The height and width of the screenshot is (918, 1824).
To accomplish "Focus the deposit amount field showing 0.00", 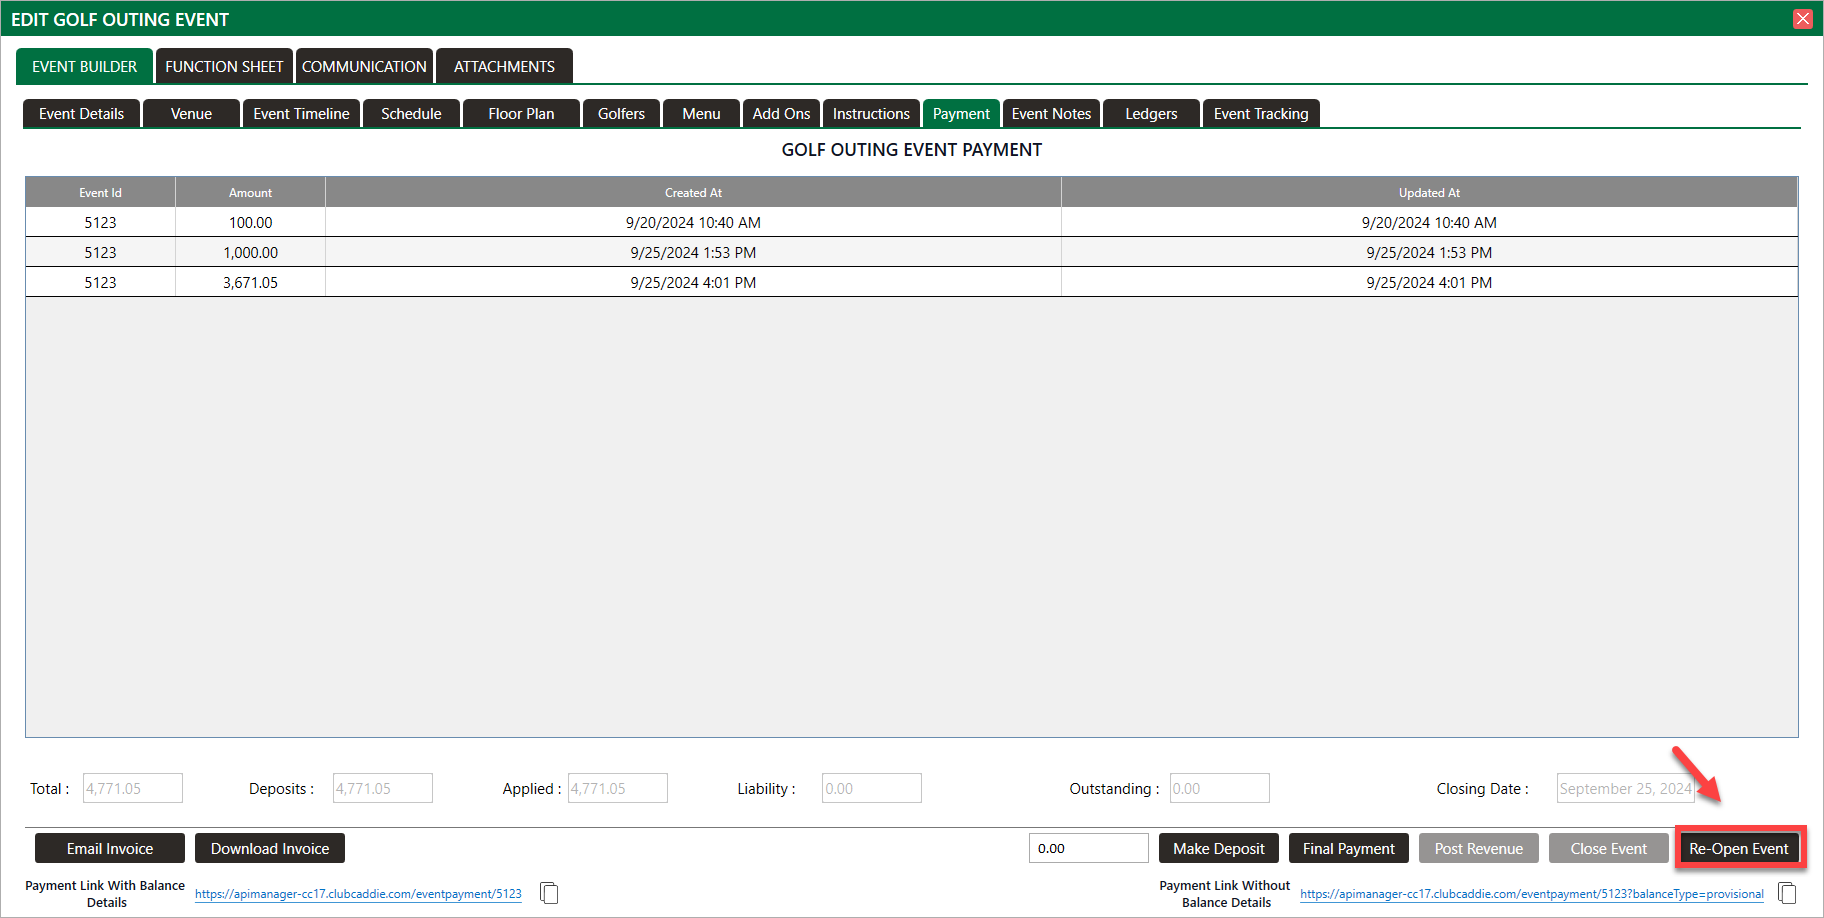I will coord(1089,848).
